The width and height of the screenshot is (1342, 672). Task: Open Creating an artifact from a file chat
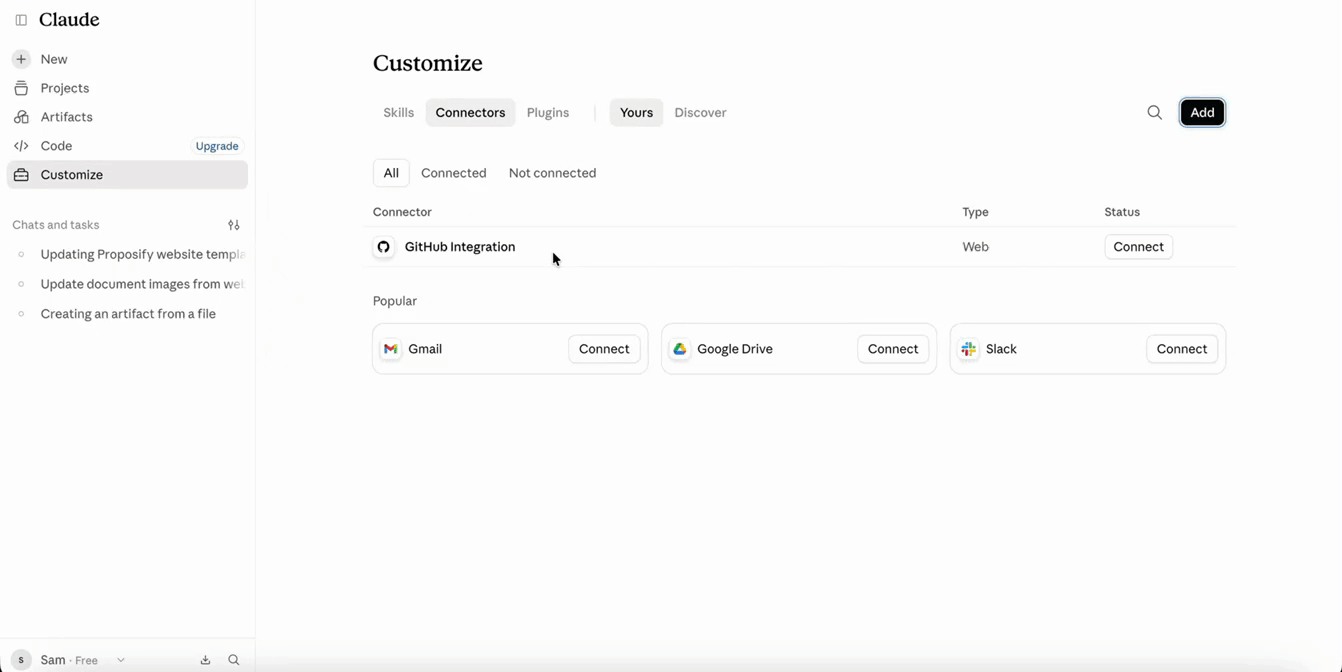[127, 314]
